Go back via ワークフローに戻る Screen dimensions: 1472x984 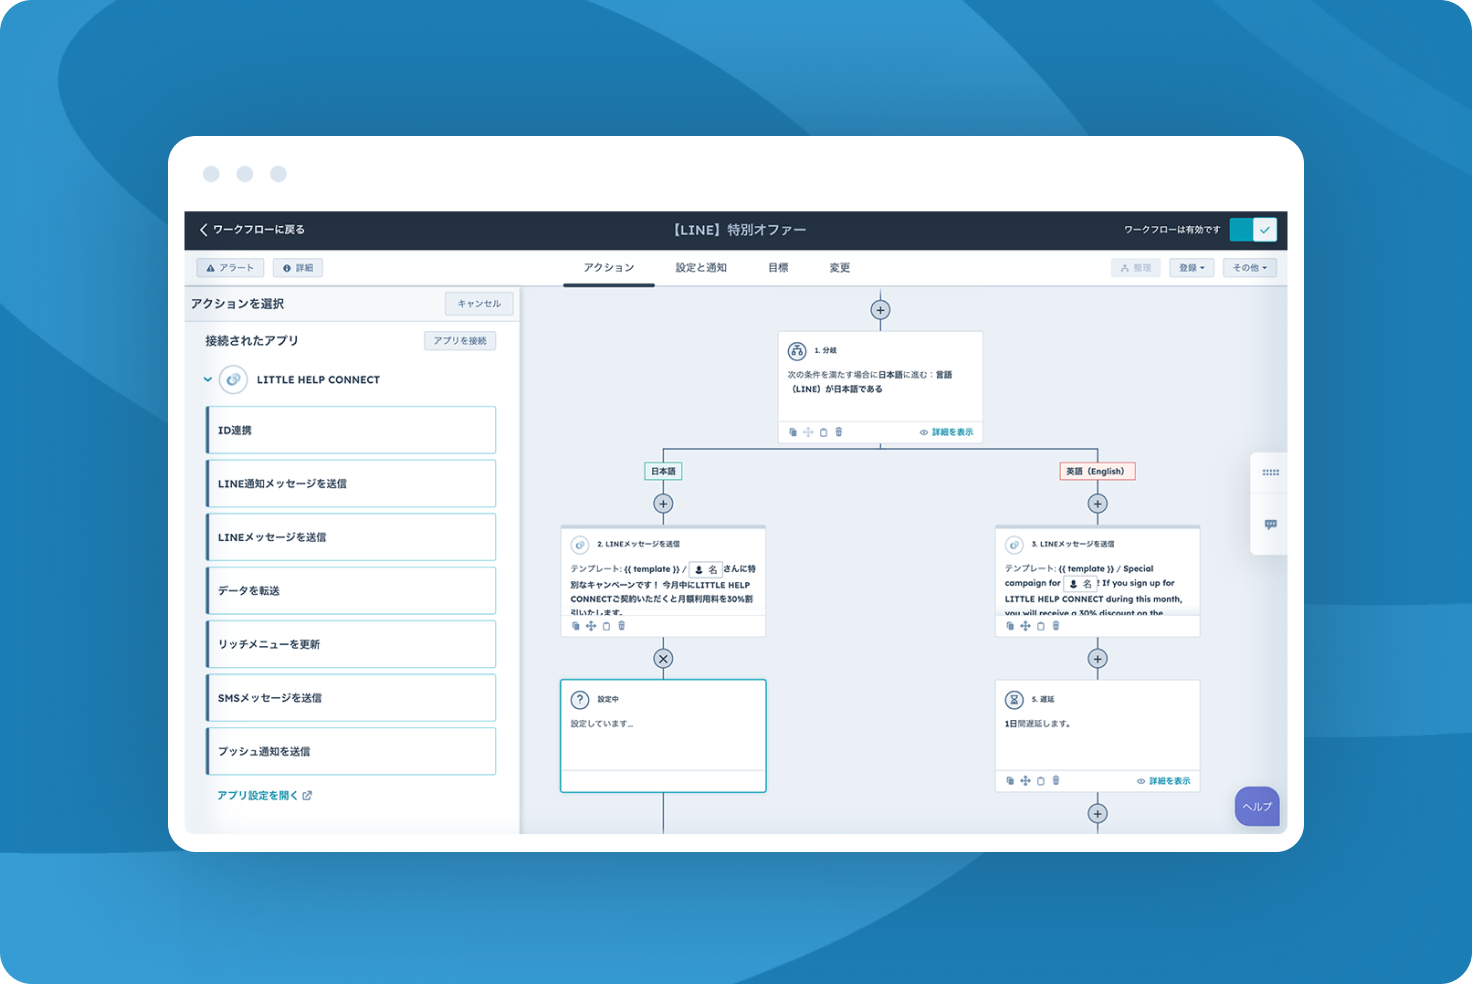[x=252, y=230]
